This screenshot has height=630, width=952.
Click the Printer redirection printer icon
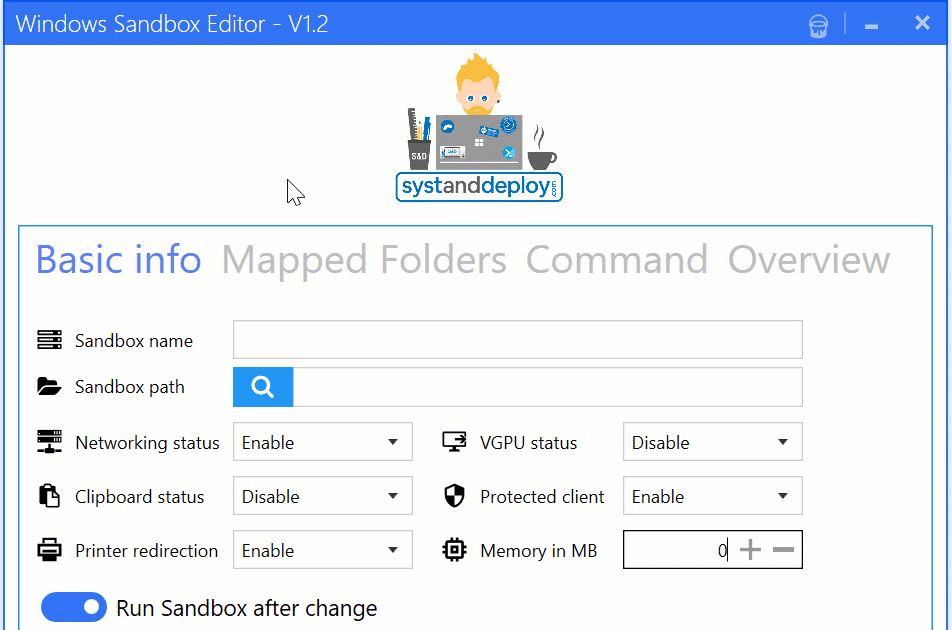[x=48, y=550]
